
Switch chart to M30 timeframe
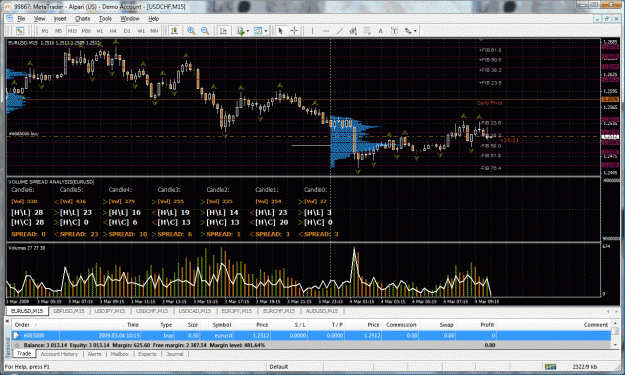[x=86, y=31]
